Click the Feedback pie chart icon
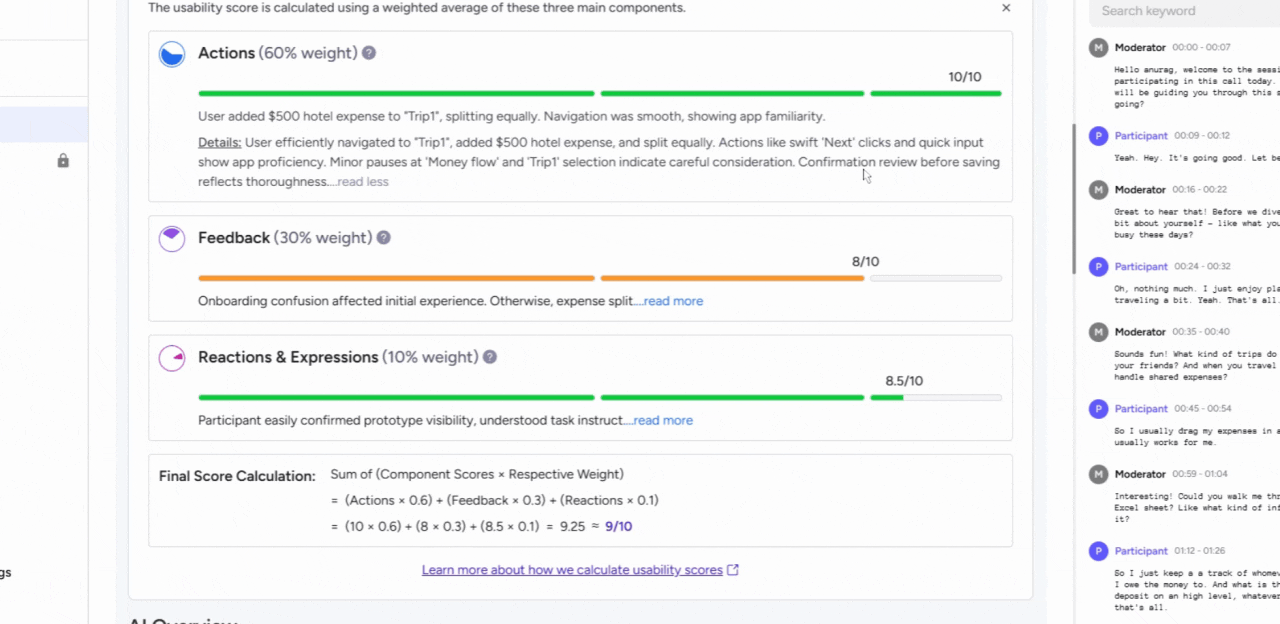 (x=172, y=239)
